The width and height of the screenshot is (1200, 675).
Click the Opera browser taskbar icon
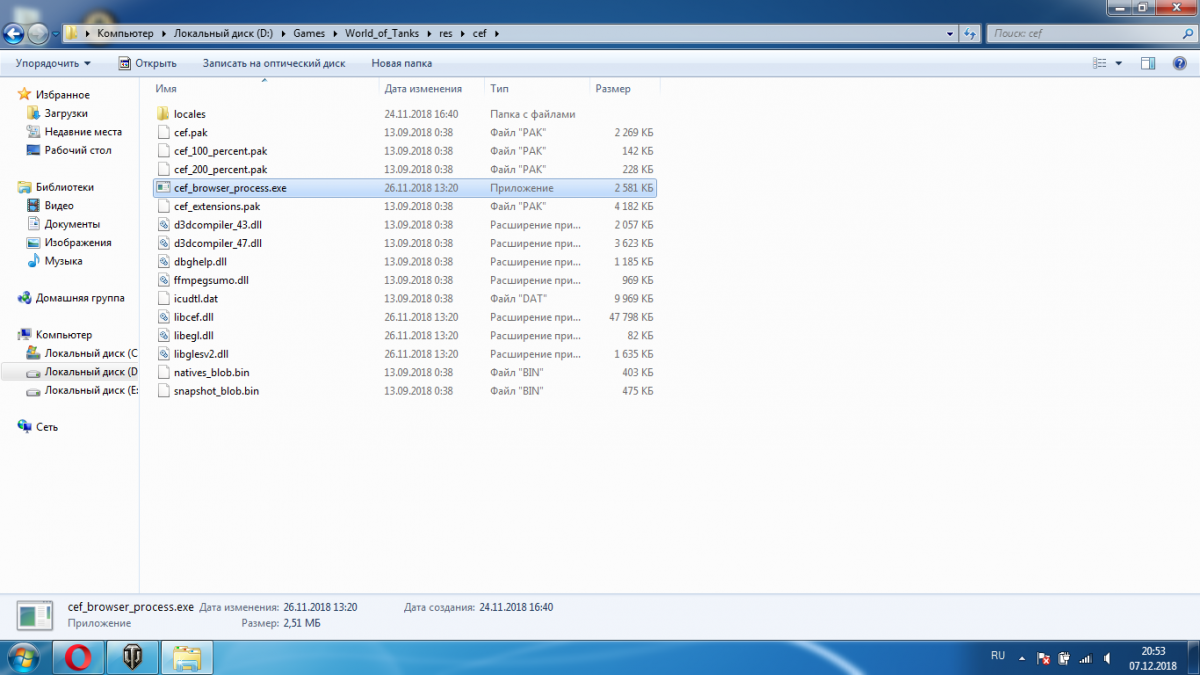78,657
